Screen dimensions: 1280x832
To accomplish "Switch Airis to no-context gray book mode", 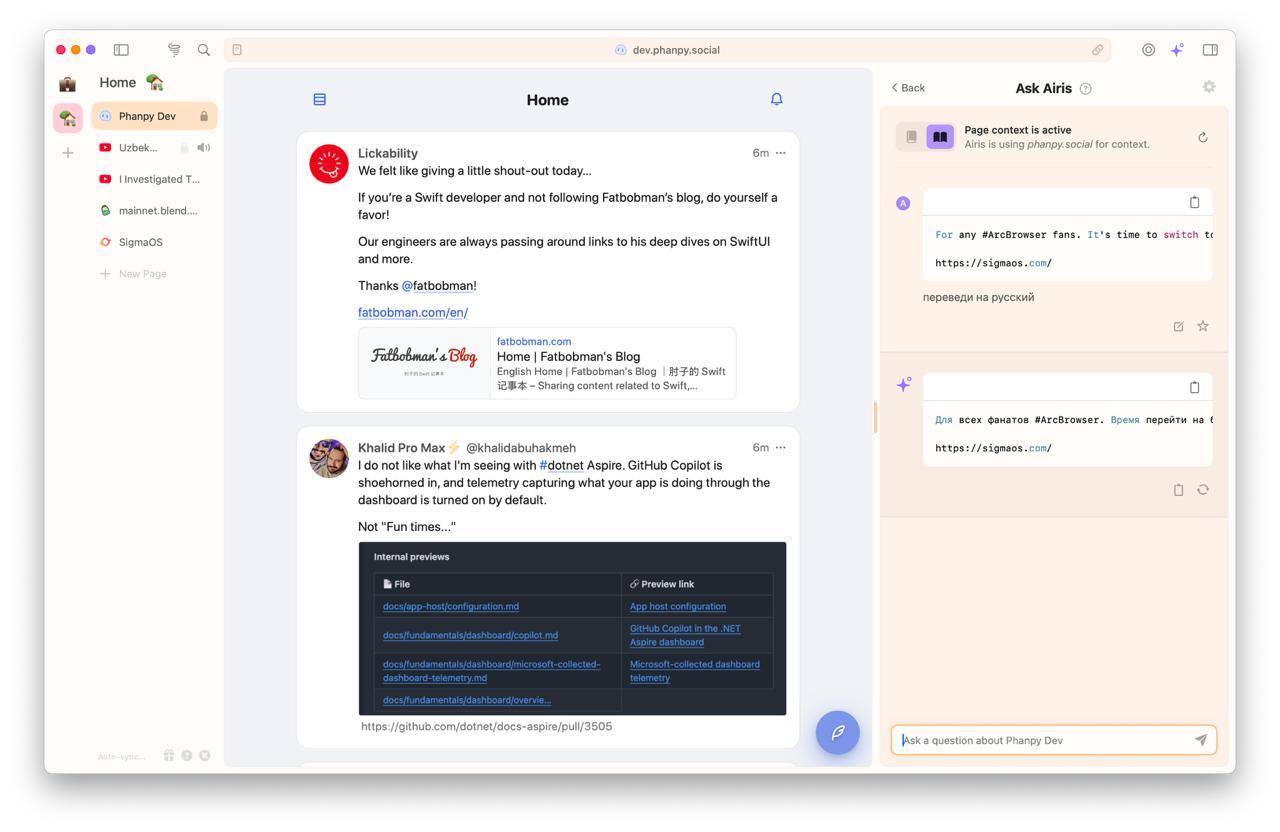I will click(911, 137).
